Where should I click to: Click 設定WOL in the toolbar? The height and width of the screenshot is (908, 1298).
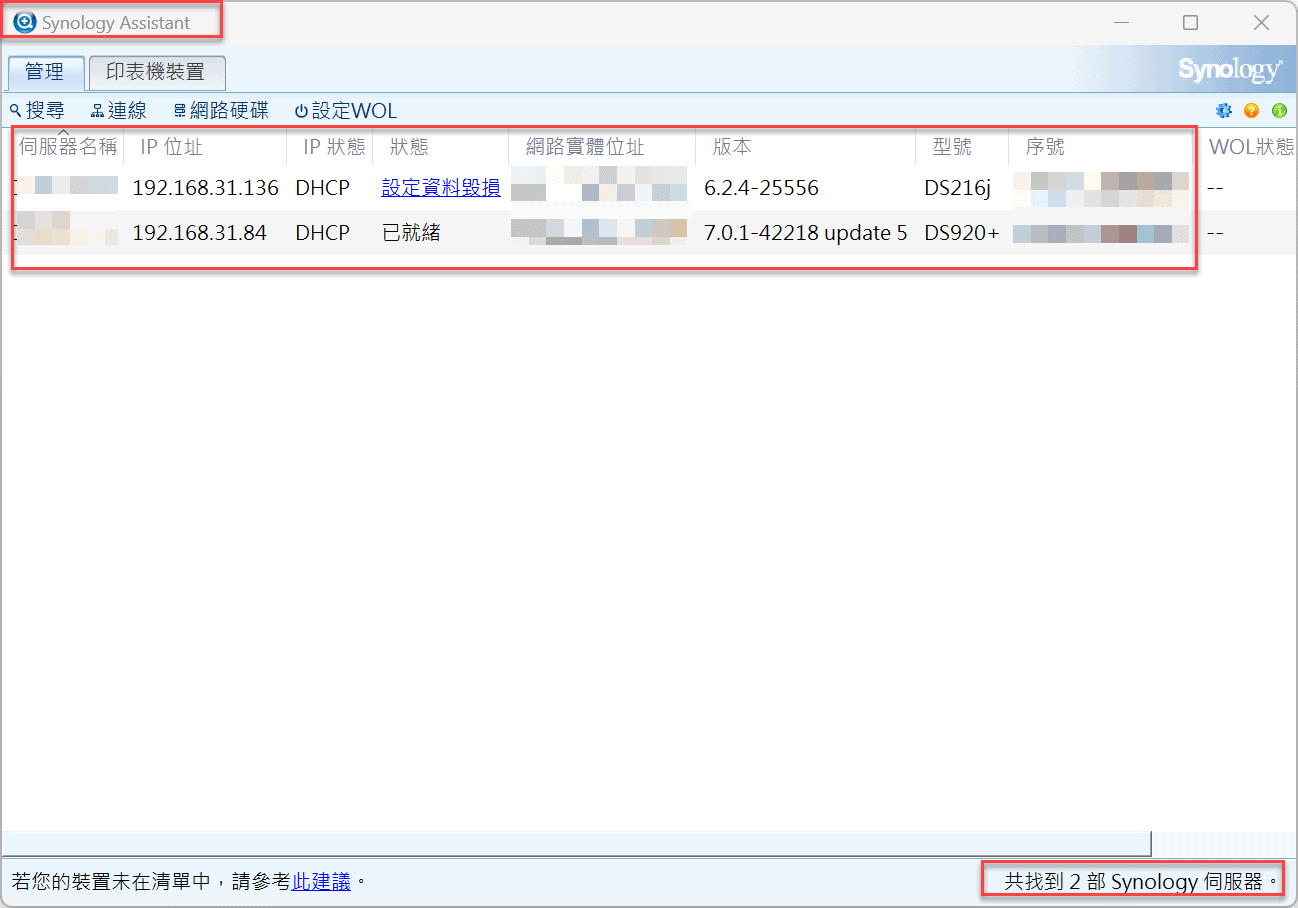(x=346, y=110)
